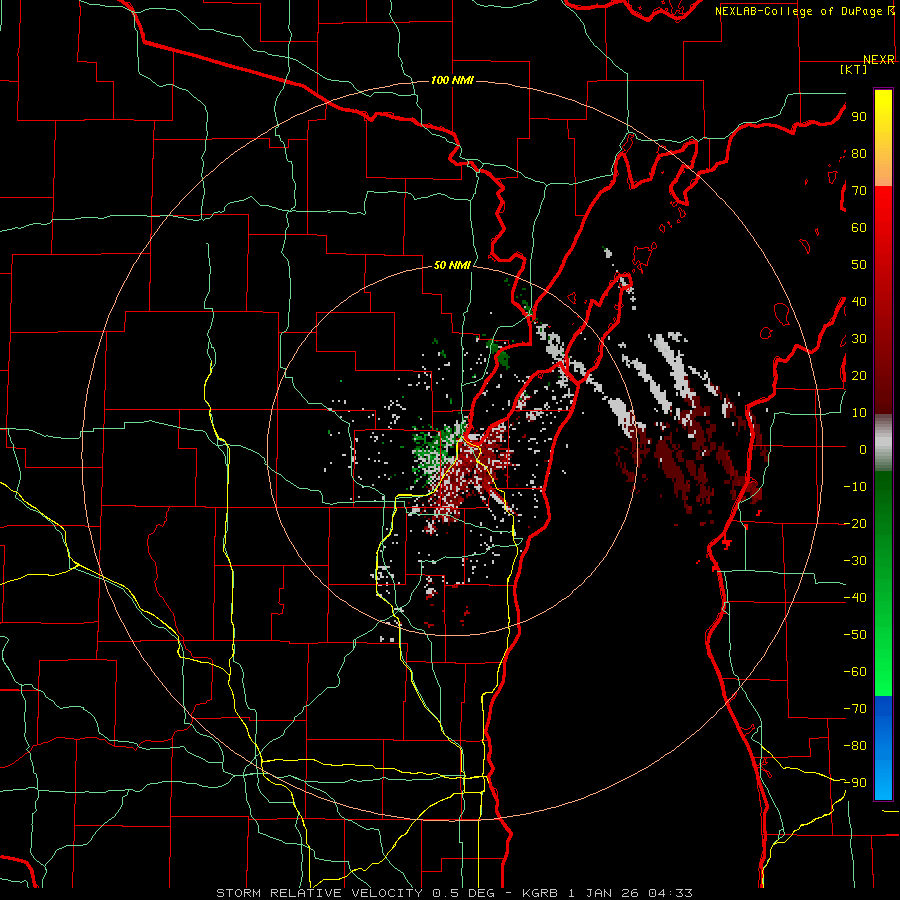
Task: Click the bright green segment of color bar
Action: tap(883, 660)
